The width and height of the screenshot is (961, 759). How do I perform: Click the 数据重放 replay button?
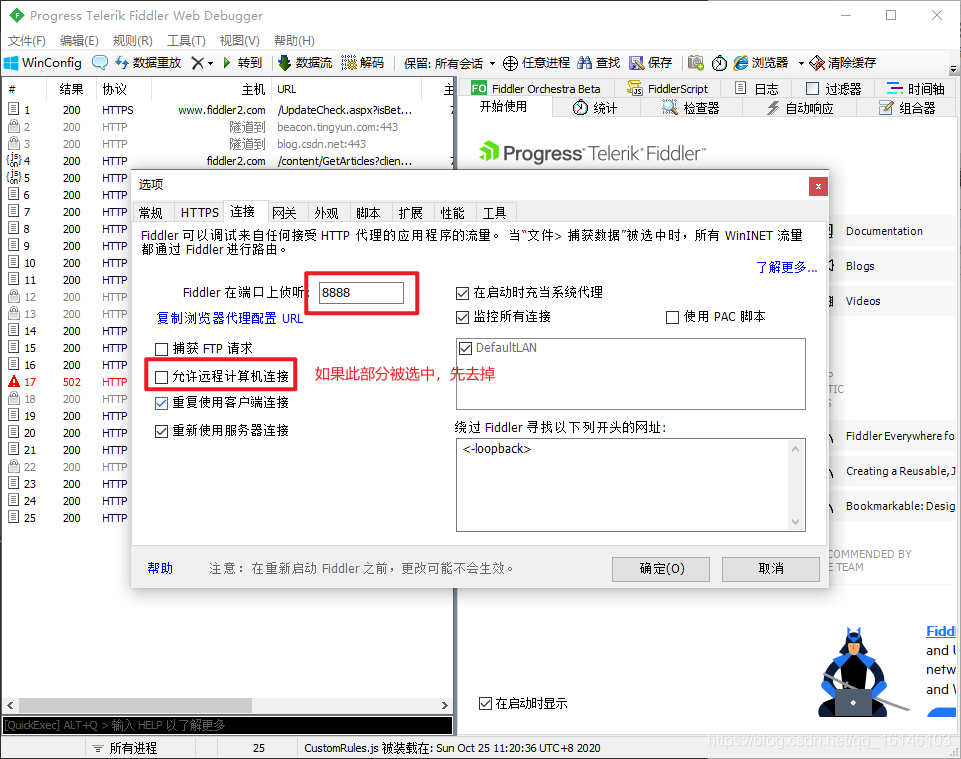[148, 63]
